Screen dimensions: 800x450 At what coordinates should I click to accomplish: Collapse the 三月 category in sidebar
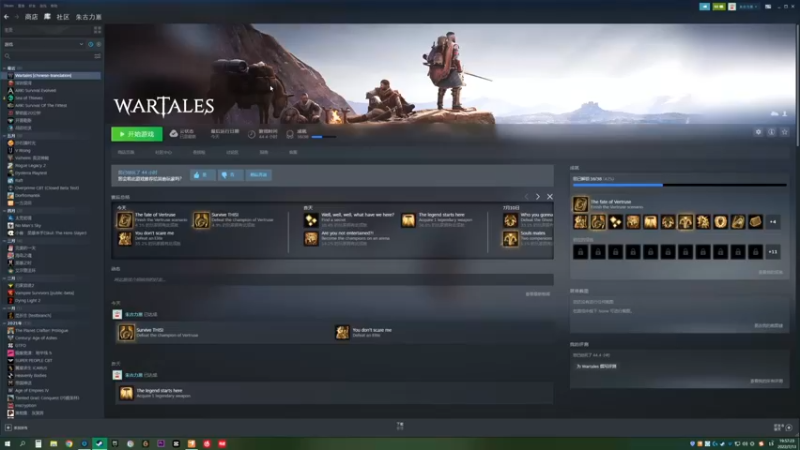5,240
